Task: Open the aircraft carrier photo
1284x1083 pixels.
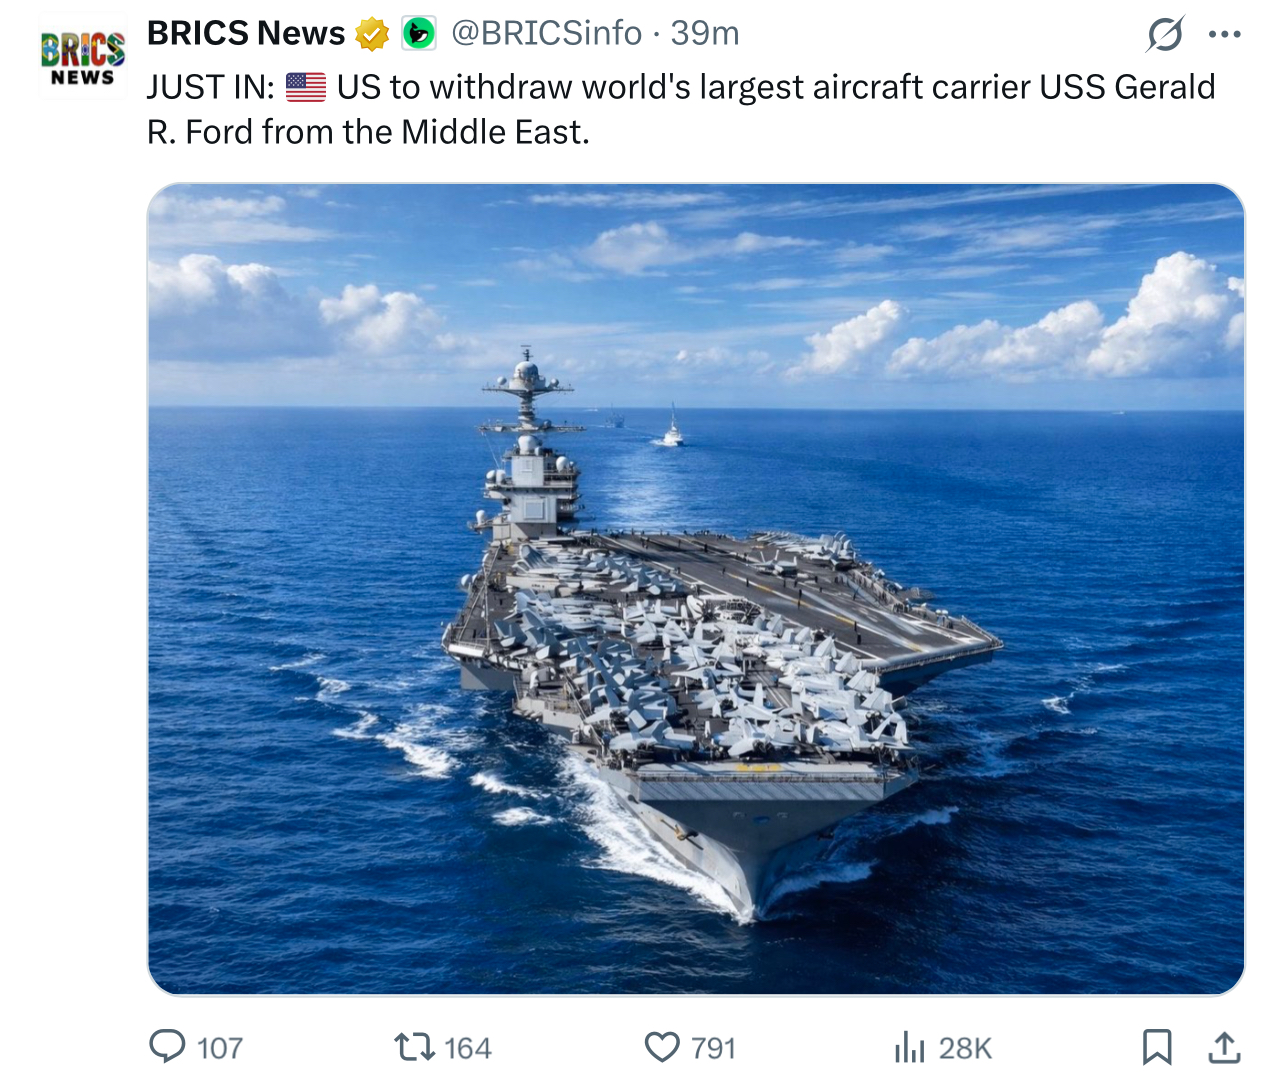Action: tap(696, 589)
